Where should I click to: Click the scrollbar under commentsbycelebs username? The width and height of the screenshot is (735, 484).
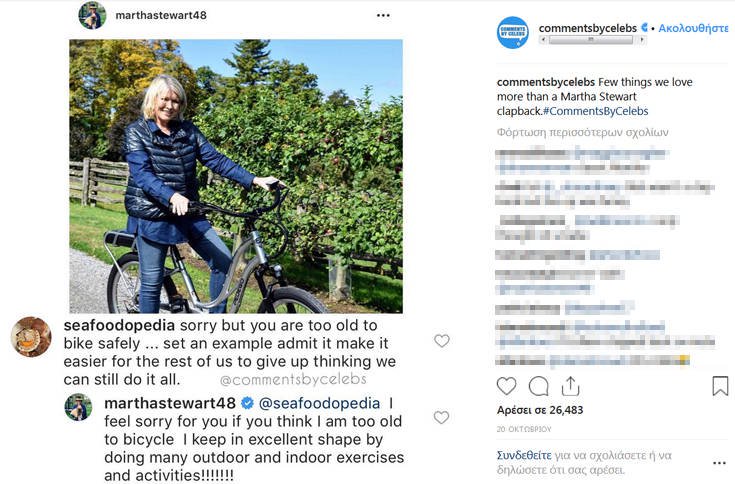[592, 40]
